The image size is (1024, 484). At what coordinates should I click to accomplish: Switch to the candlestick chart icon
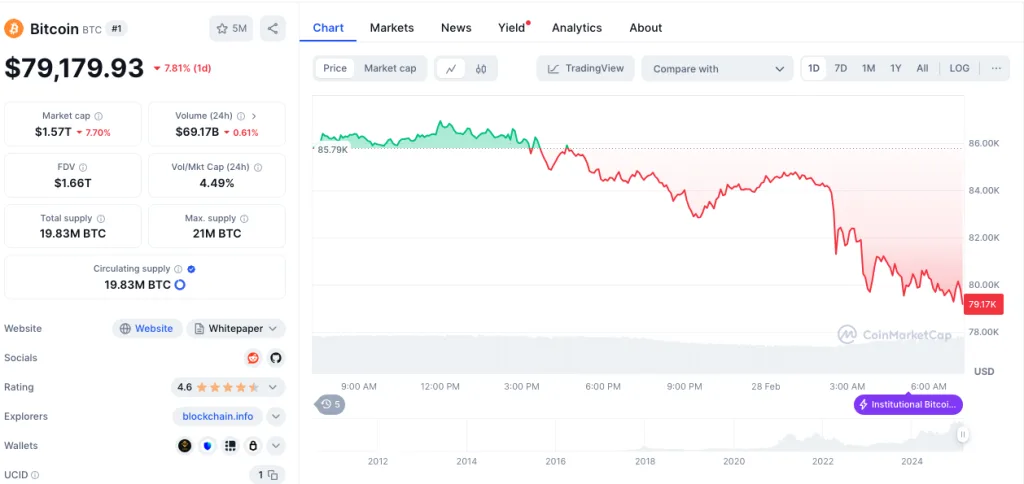coord(481,69)
